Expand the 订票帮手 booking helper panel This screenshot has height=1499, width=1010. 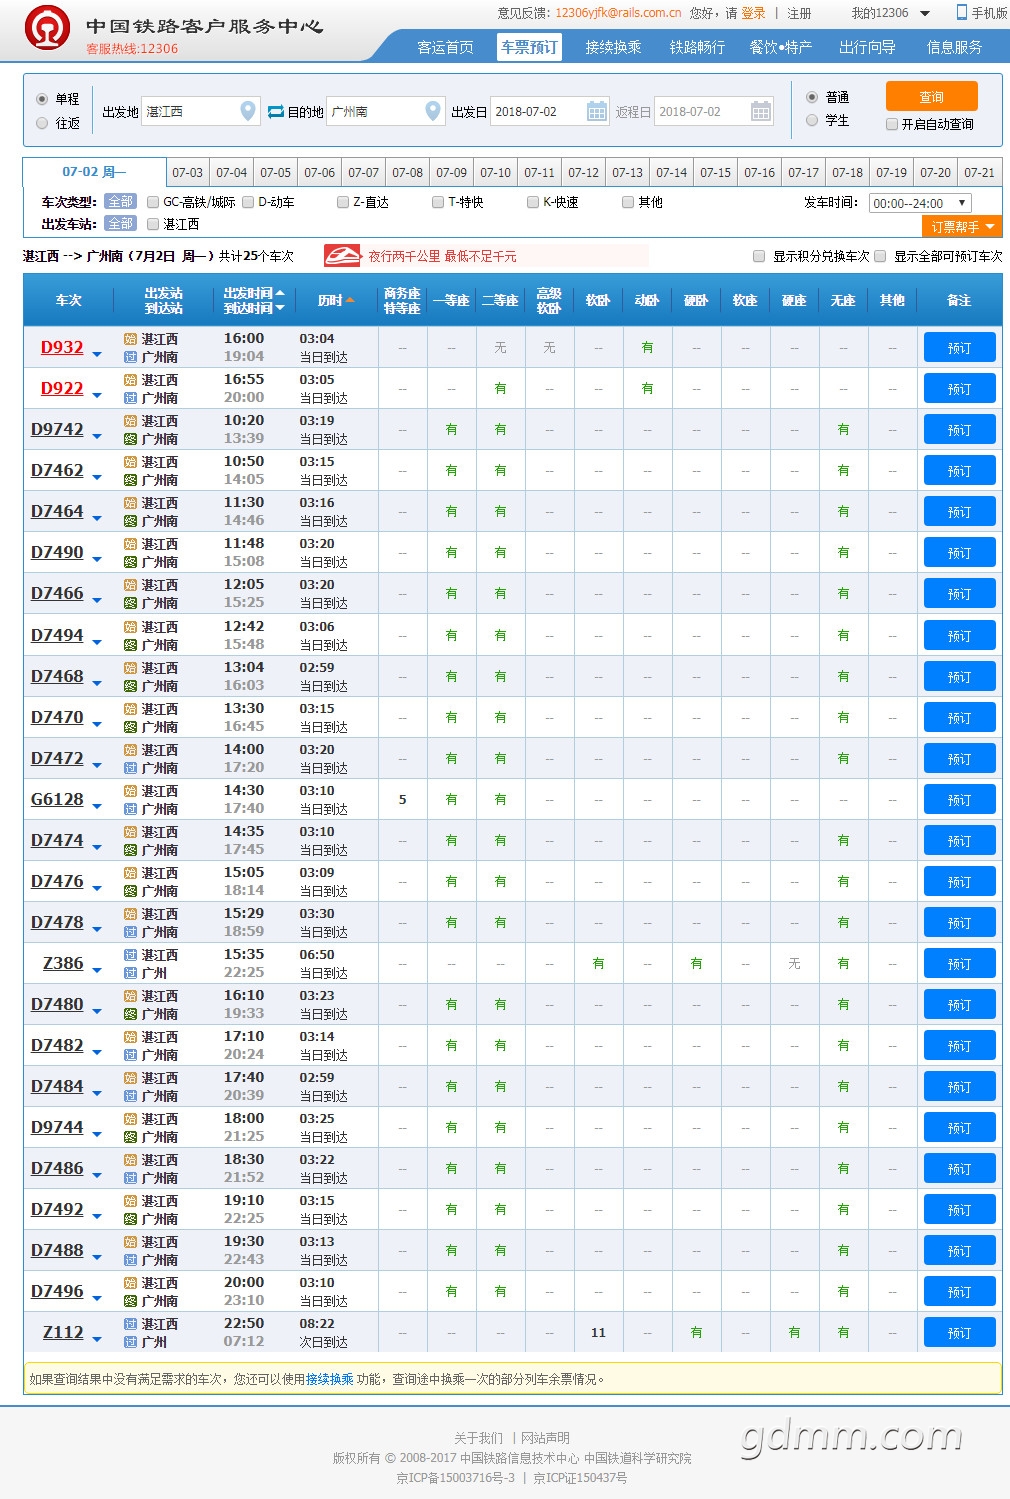[x=962, y=227]
